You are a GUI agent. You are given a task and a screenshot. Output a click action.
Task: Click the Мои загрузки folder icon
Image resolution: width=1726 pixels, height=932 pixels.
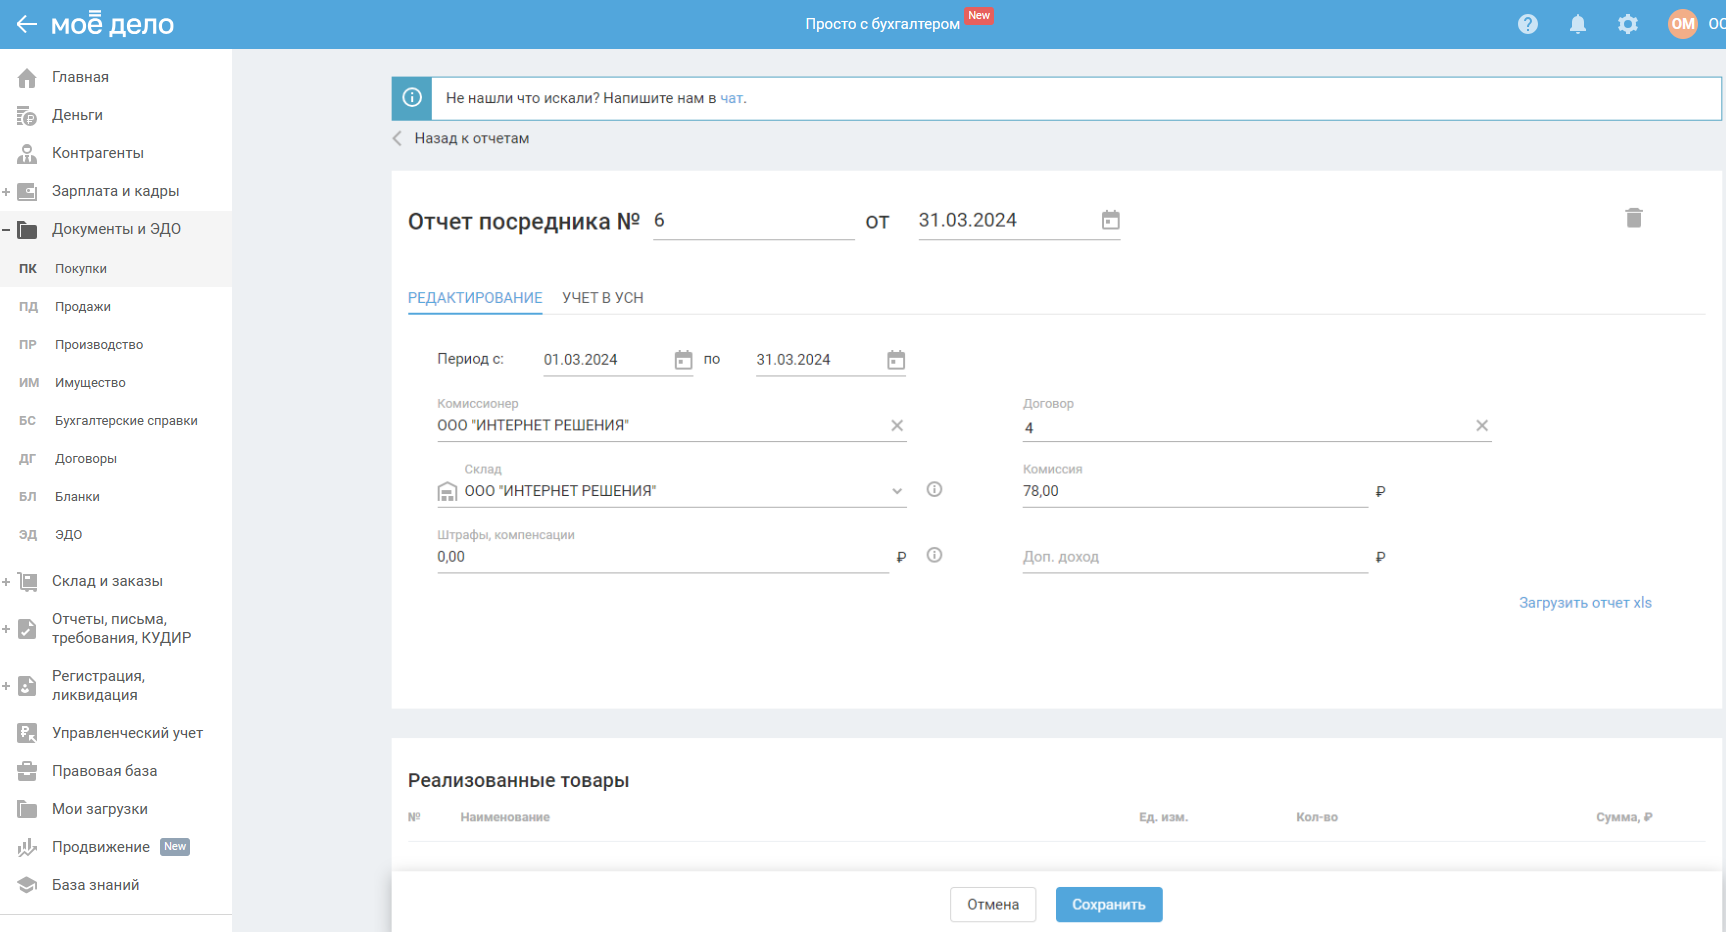(x=27, y=809)
